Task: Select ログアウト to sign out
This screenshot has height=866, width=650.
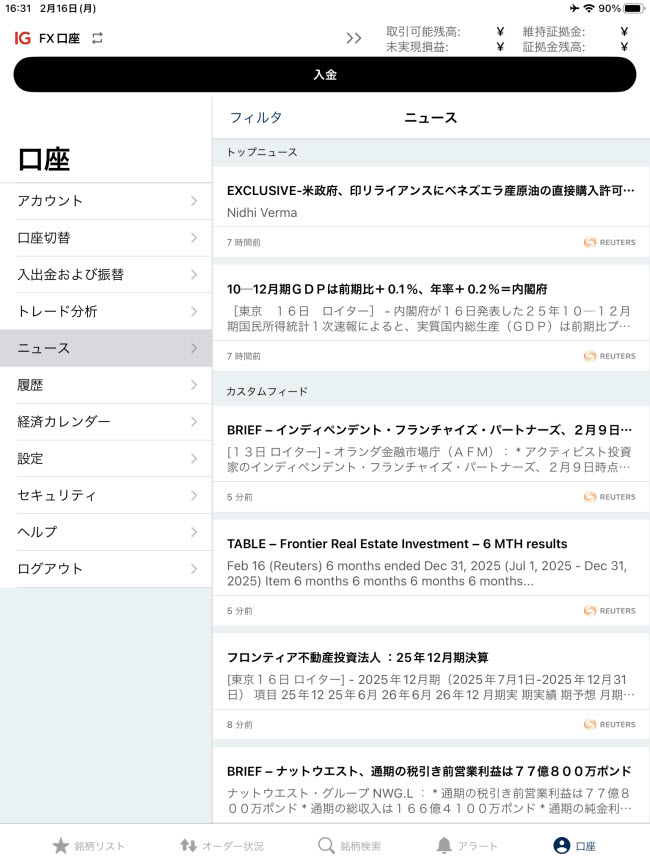Action: [106, 569]
